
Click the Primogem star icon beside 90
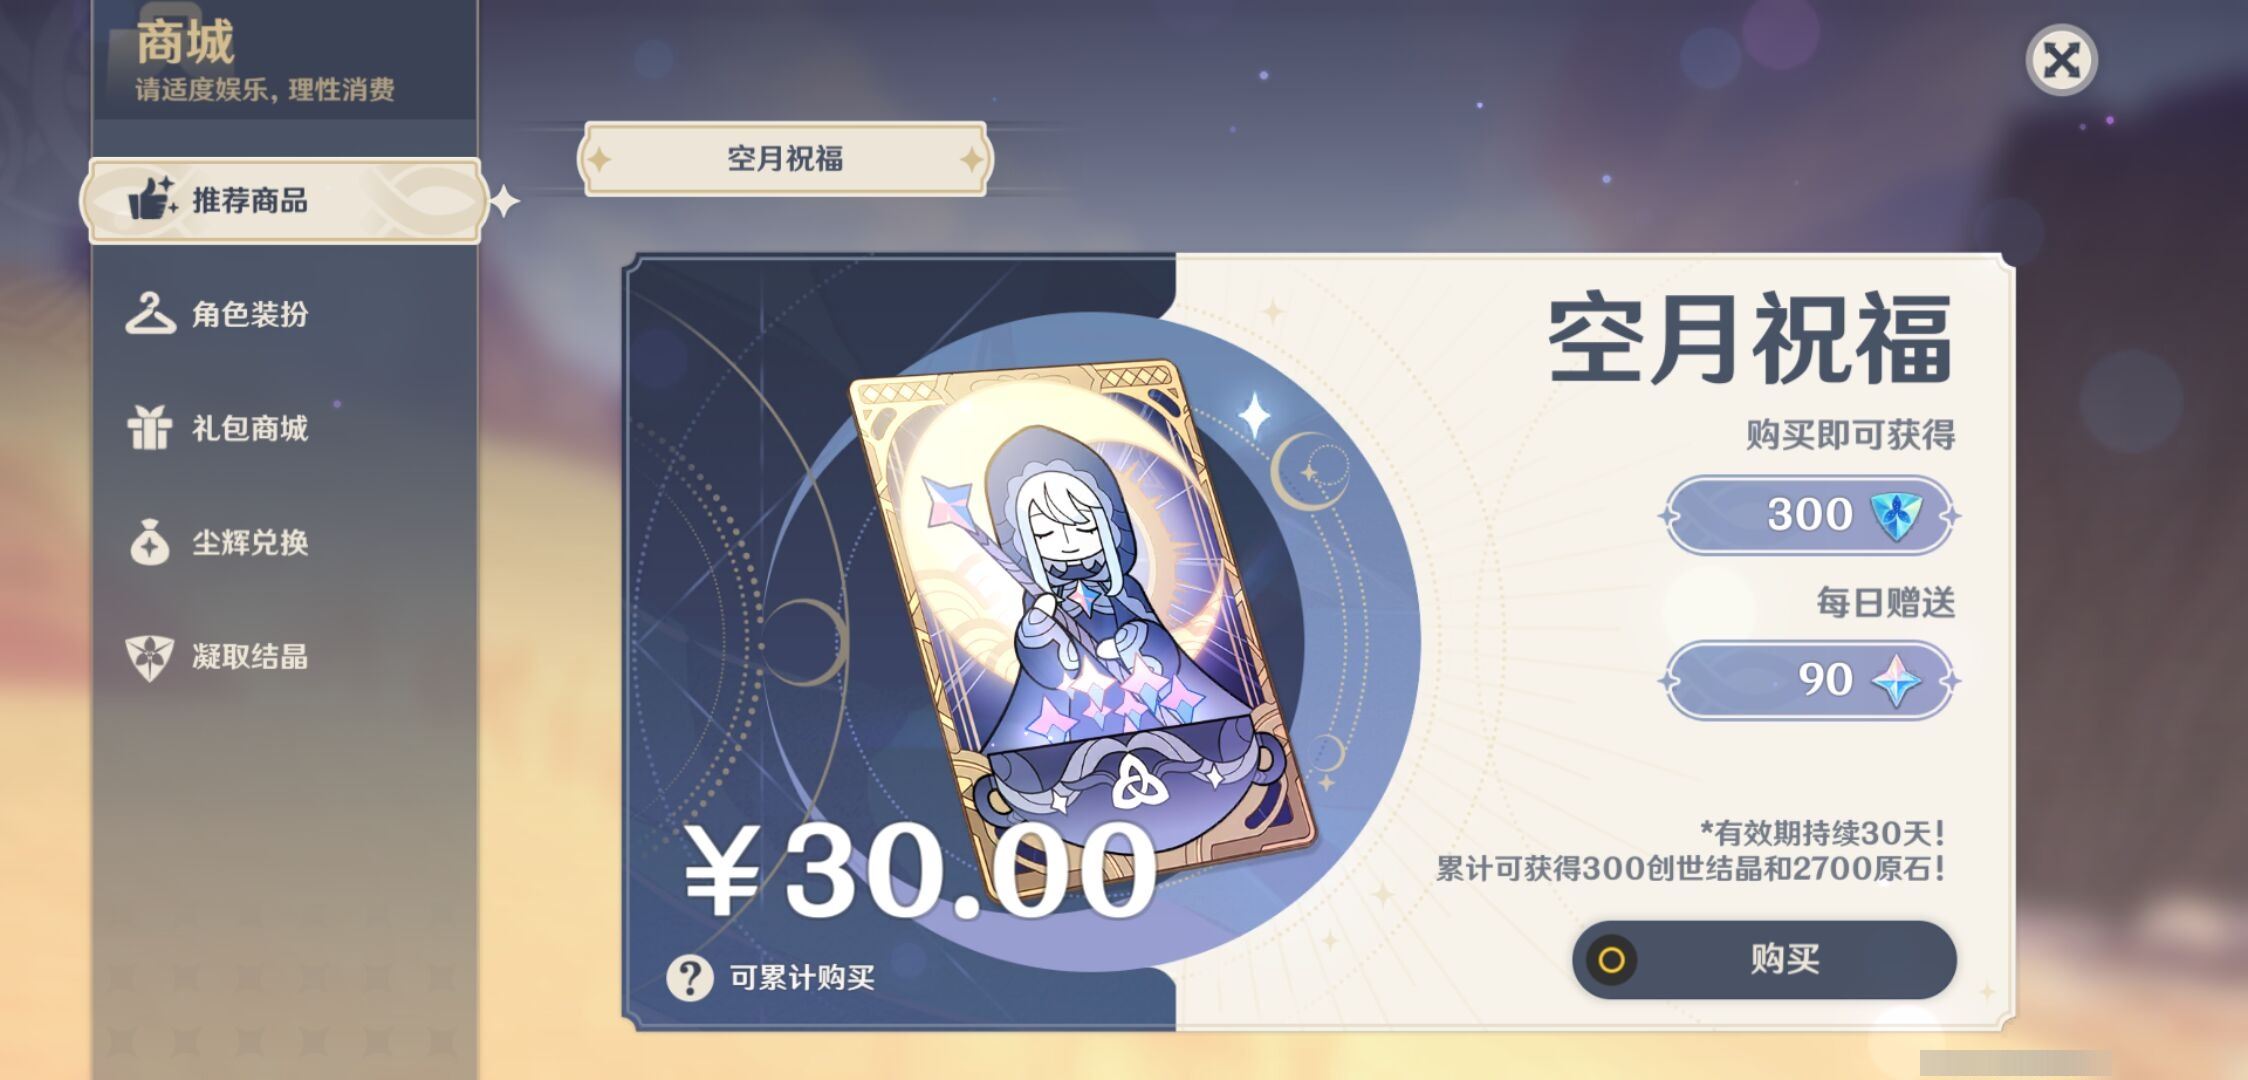pyautogui.click(x=1896, y=681)
